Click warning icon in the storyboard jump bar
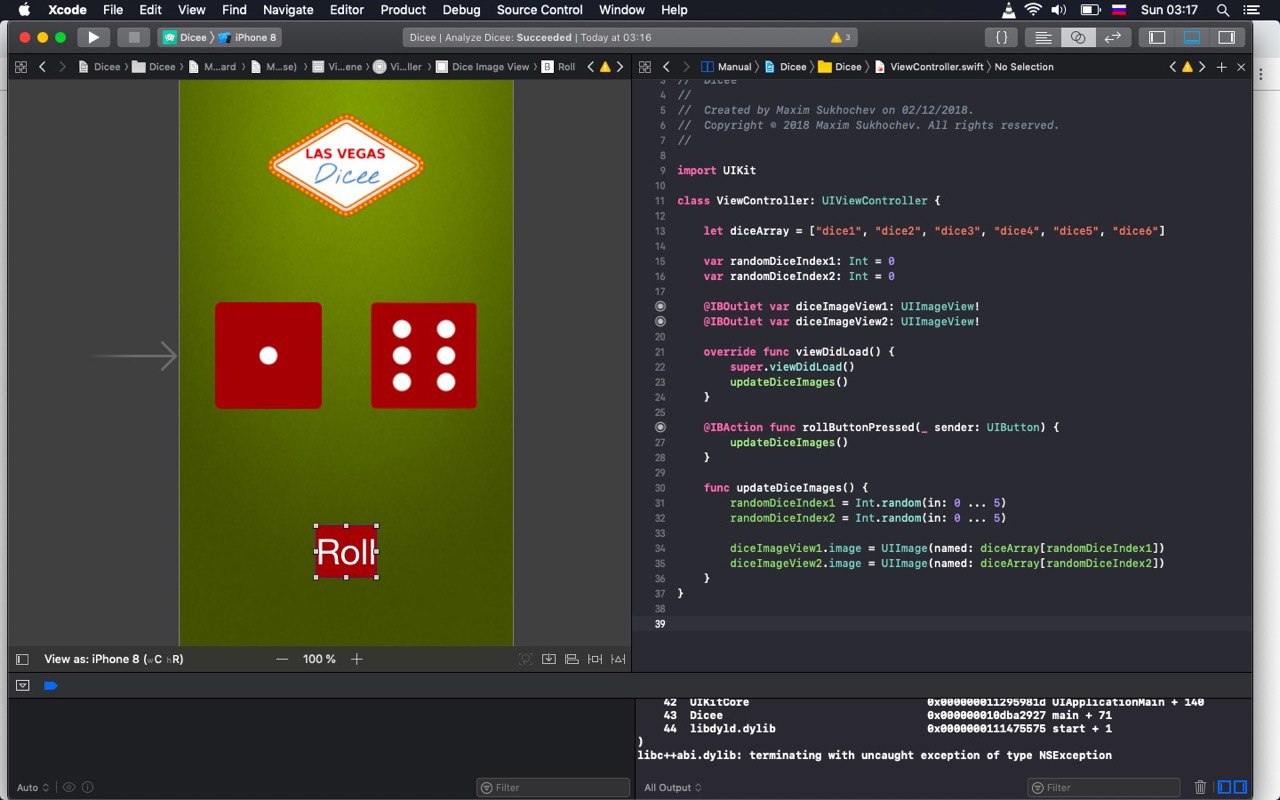Viewport: 1280px width, 800px height. pyautogui.click(x=605, y=67)
